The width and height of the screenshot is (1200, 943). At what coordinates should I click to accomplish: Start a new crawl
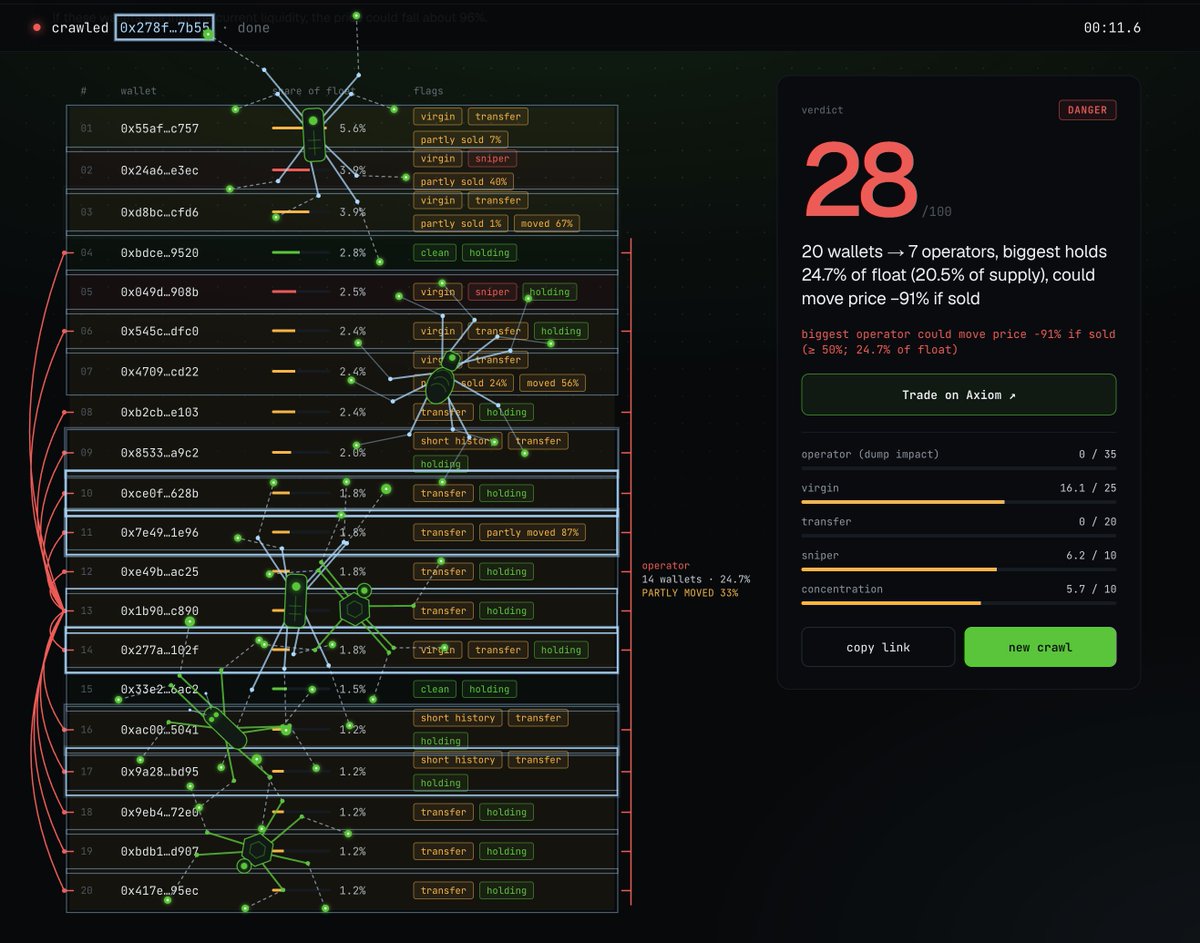[x=1040, y=647]
